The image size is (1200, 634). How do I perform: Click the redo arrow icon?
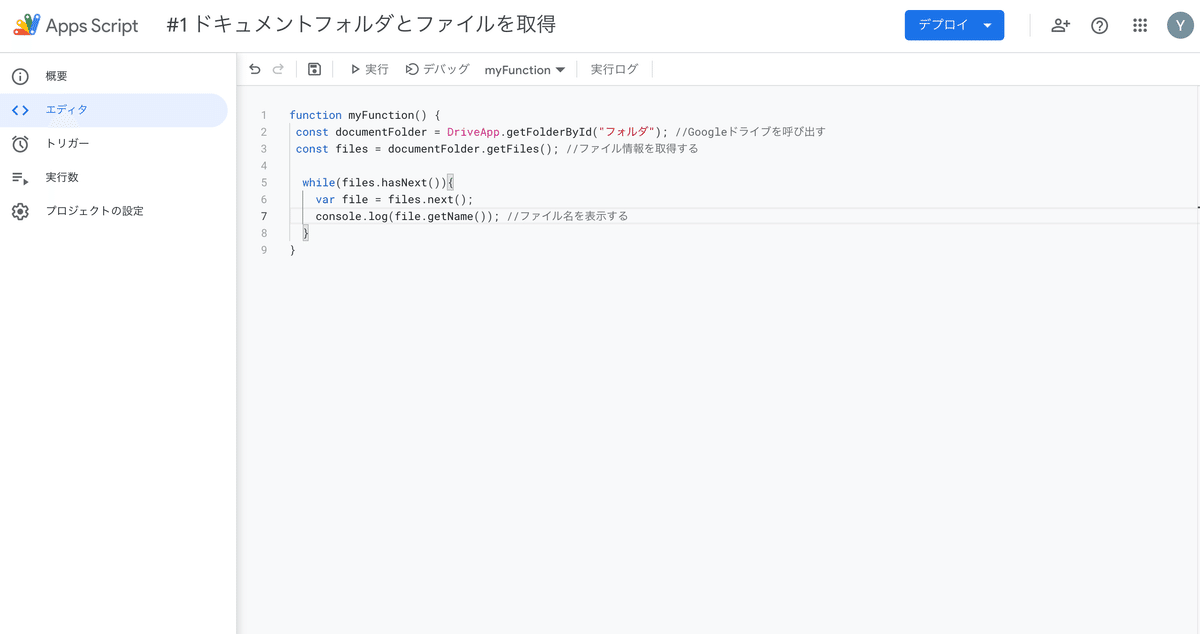(x=278, y=69)
